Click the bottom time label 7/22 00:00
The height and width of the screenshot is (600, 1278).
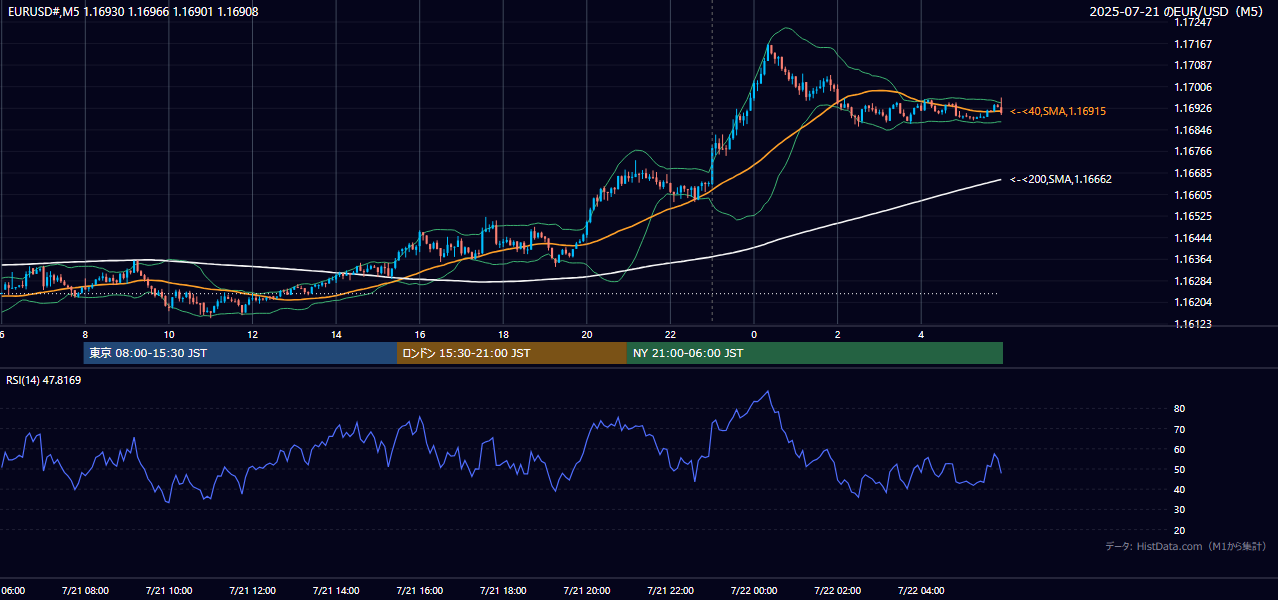pos(754,590)
